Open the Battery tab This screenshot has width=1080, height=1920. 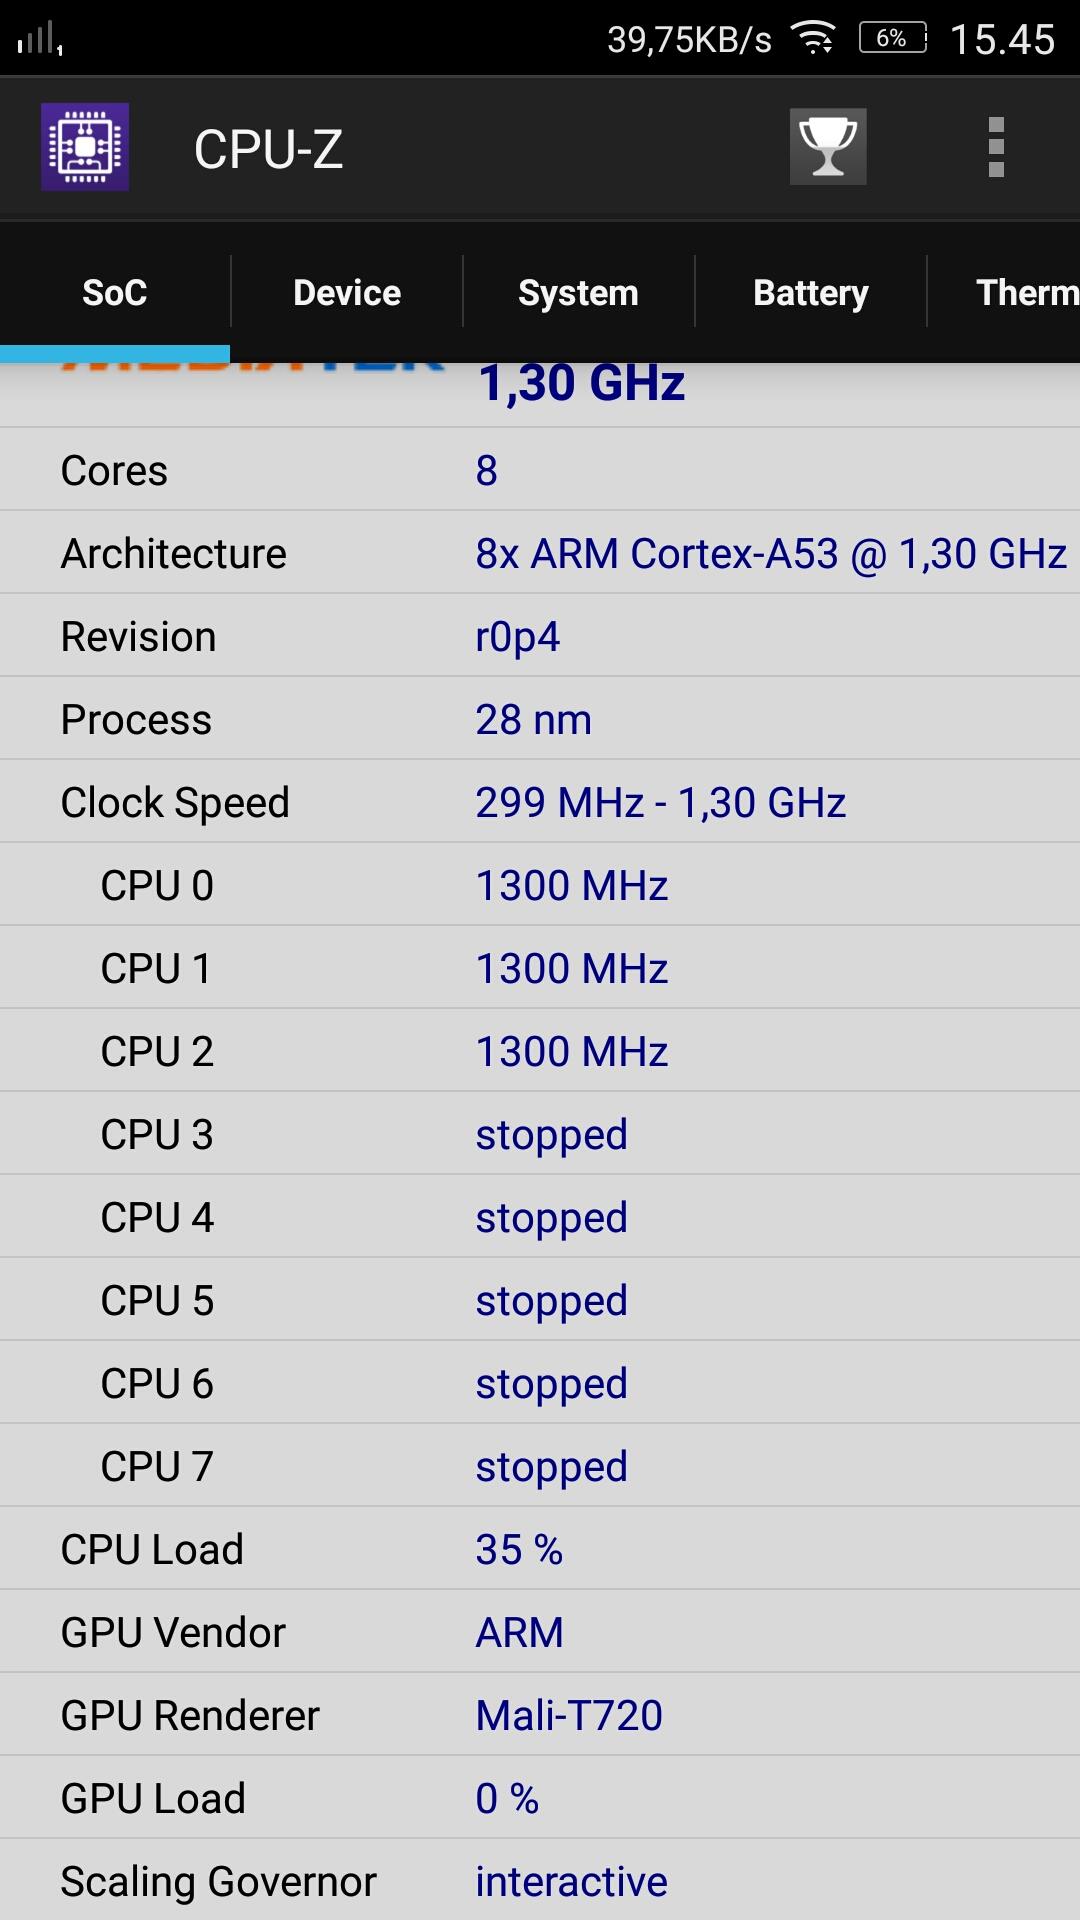(810, 293)
